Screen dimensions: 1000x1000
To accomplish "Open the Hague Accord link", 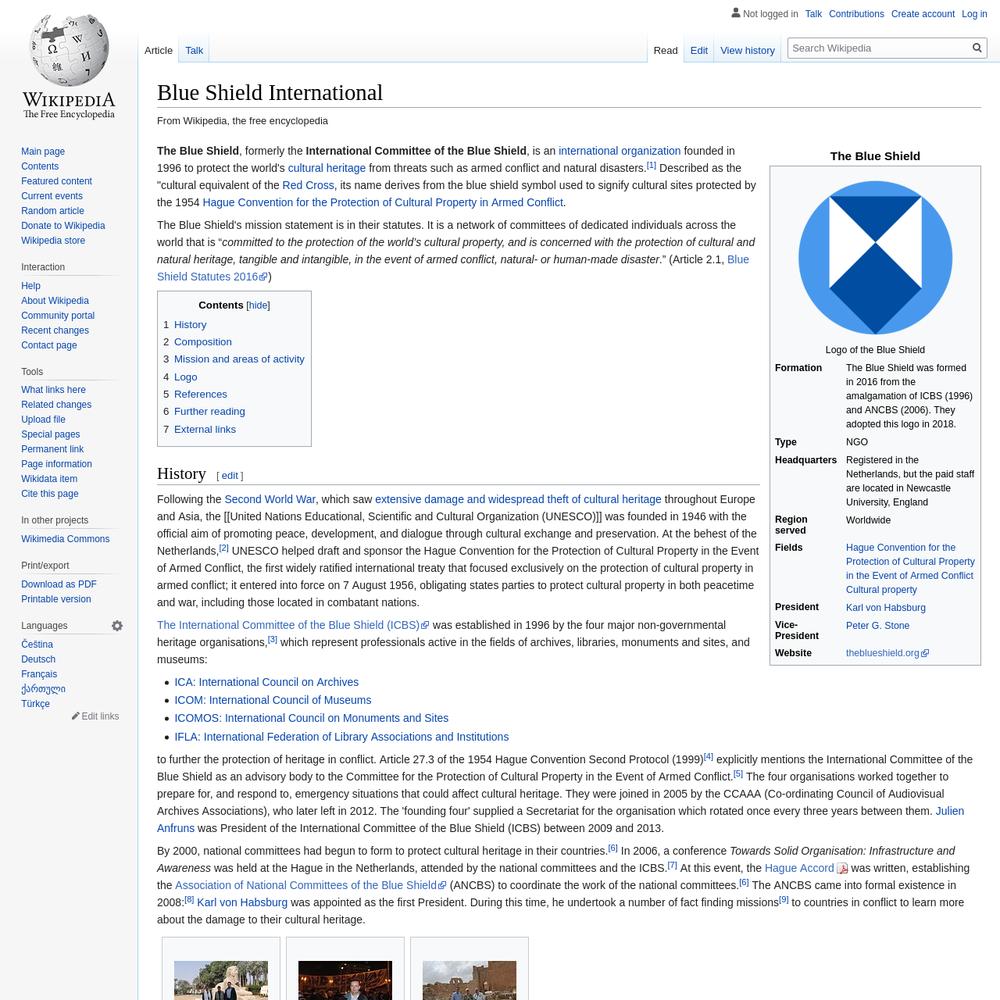I will point(799,868).
